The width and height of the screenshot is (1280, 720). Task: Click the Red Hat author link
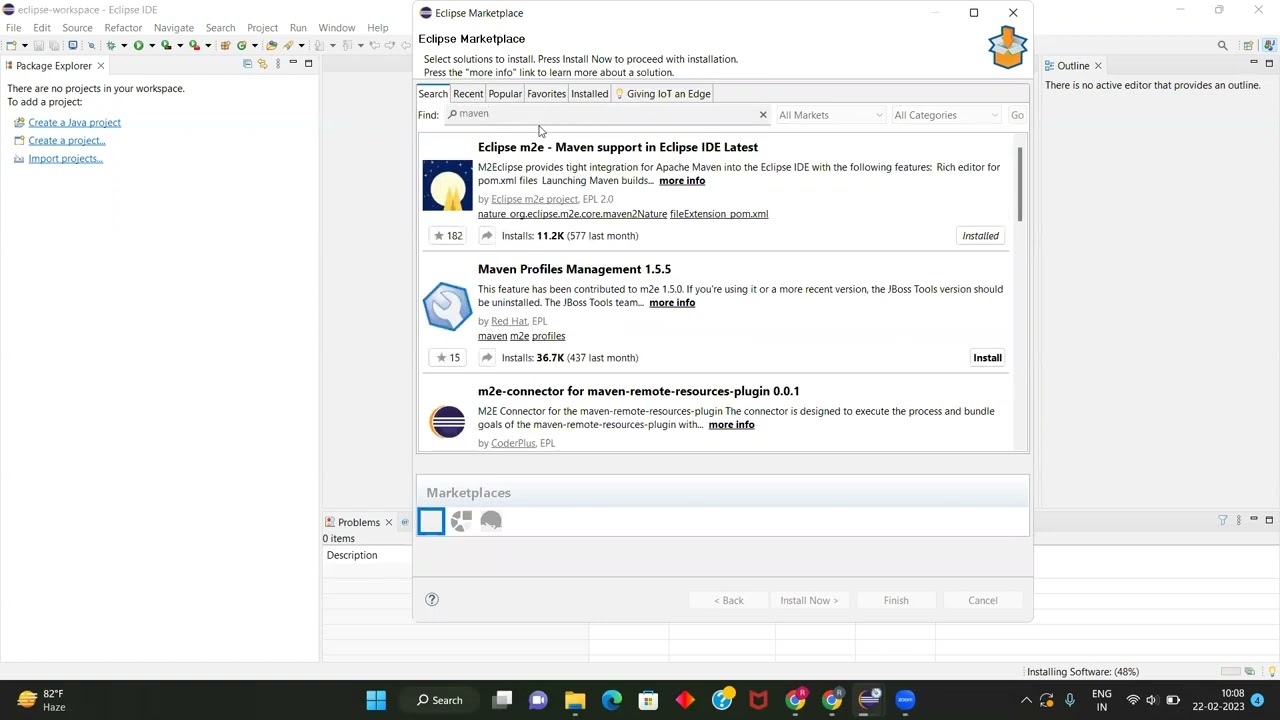(509, 321)
